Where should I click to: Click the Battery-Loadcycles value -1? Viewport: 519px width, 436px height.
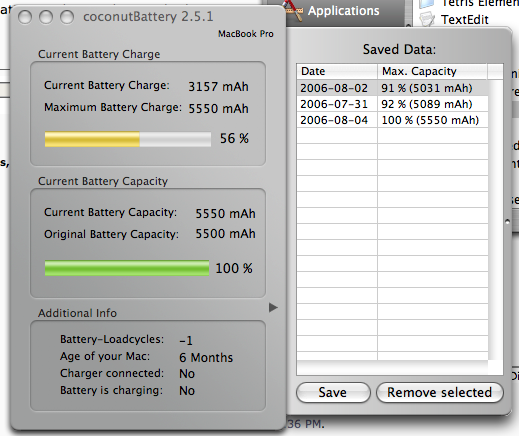[x=186, y=341]
